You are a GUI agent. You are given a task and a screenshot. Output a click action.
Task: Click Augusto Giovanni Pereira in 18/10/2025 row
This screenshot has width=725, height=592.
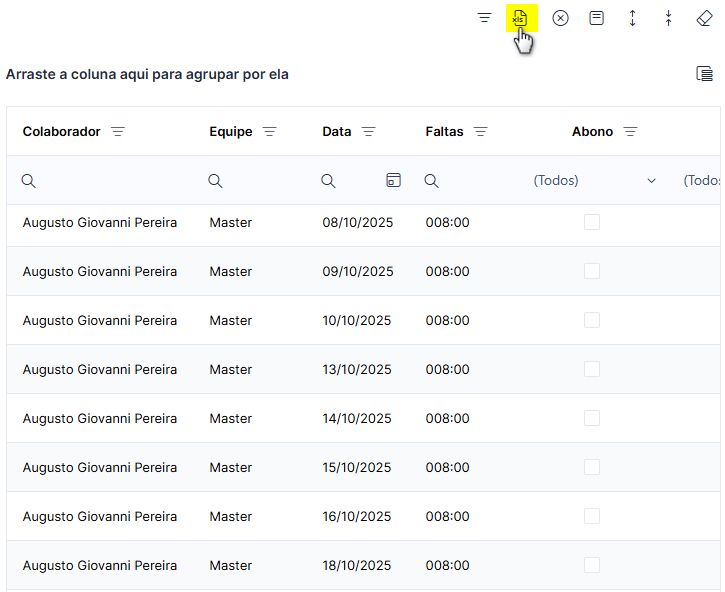coord(100,566)
